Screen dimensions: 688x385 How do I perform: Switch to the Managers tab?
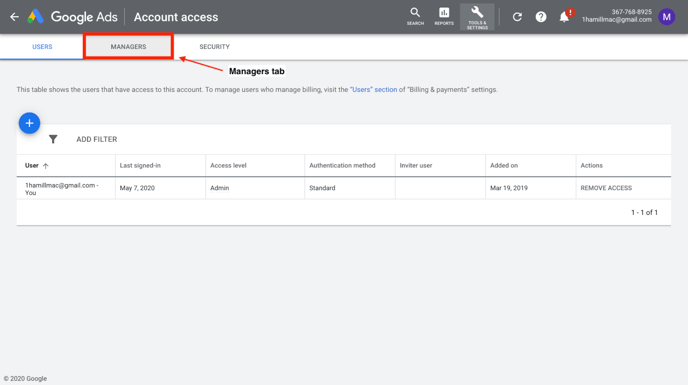click(x=128, y=47)
